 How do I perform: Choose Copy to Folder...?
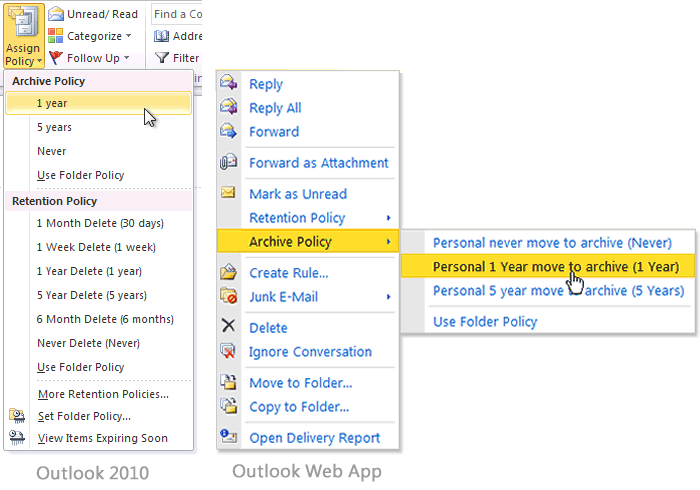[x=299, y=407]
